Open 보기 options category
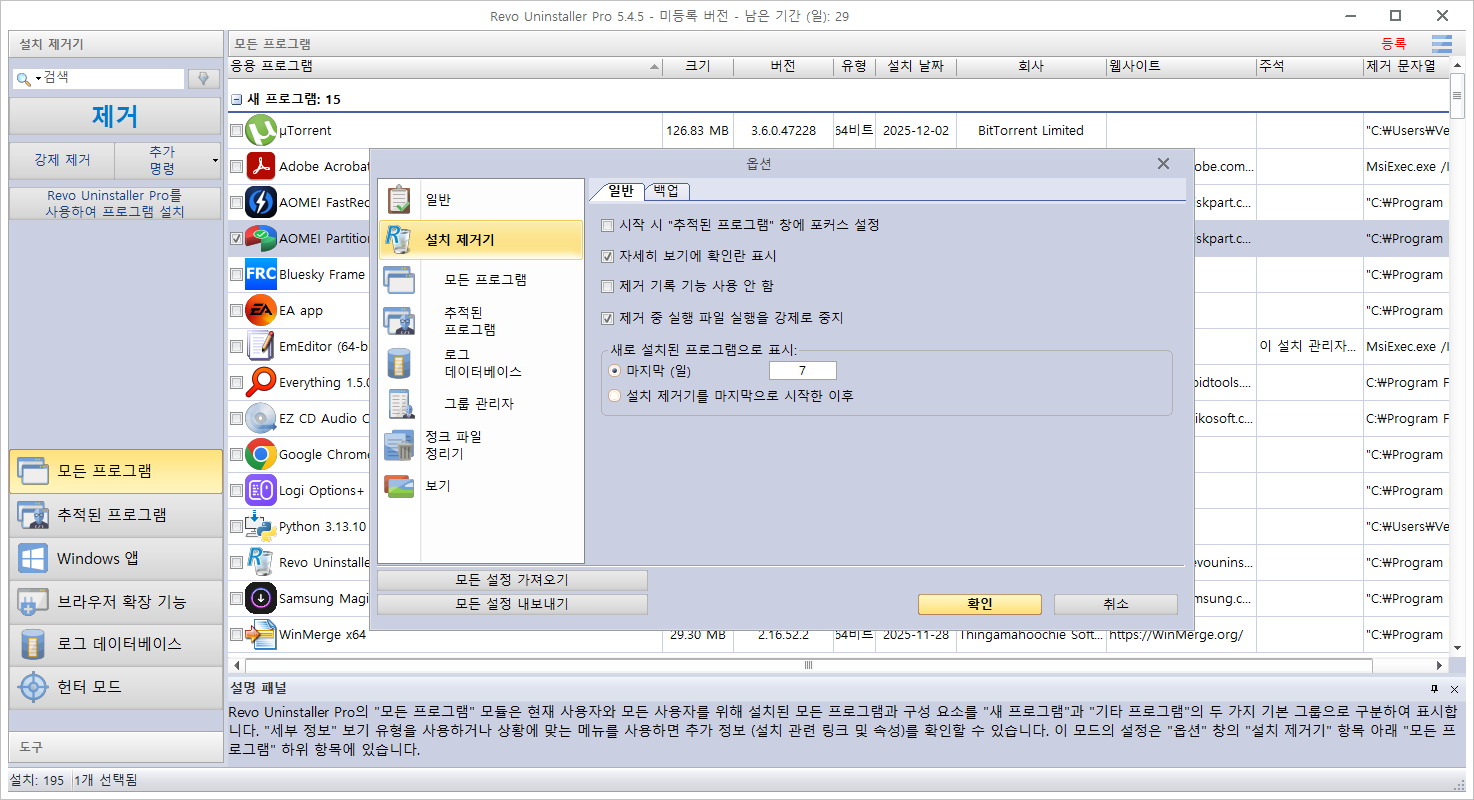The height and width of the screenshot is (800, 1474). [481, 486]
